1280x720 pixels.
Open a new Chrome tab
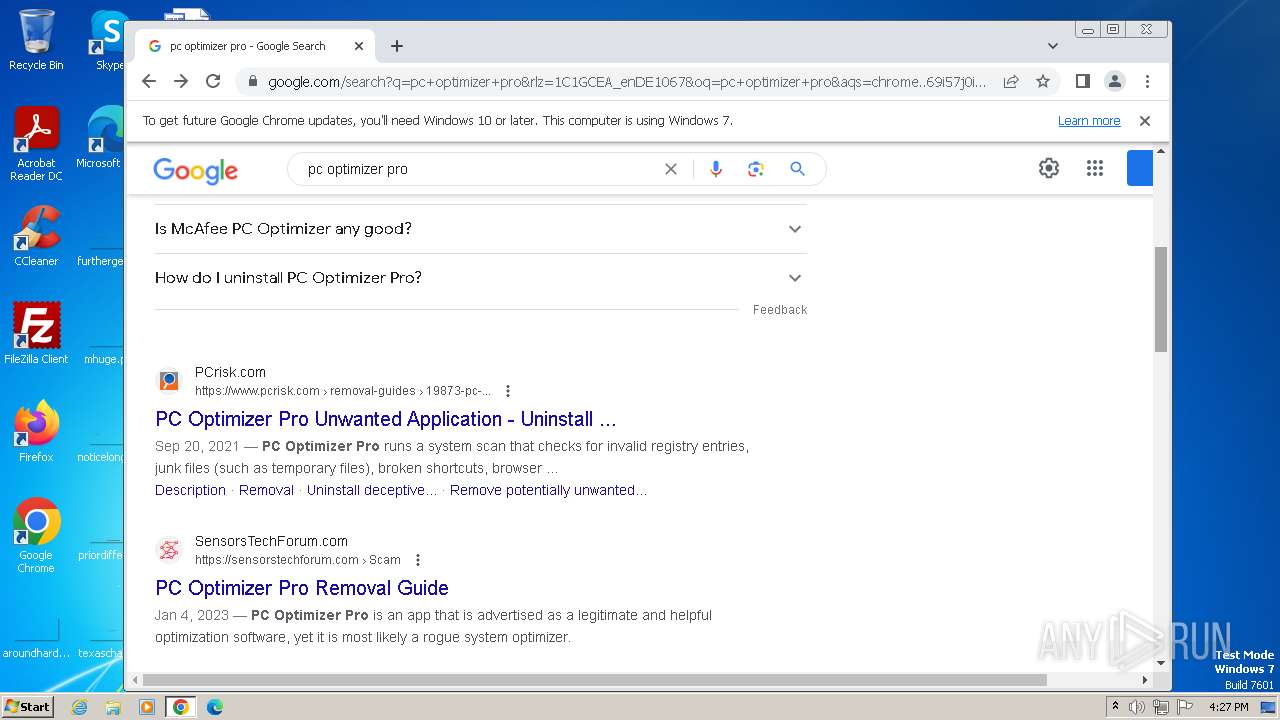pos(397,46)
